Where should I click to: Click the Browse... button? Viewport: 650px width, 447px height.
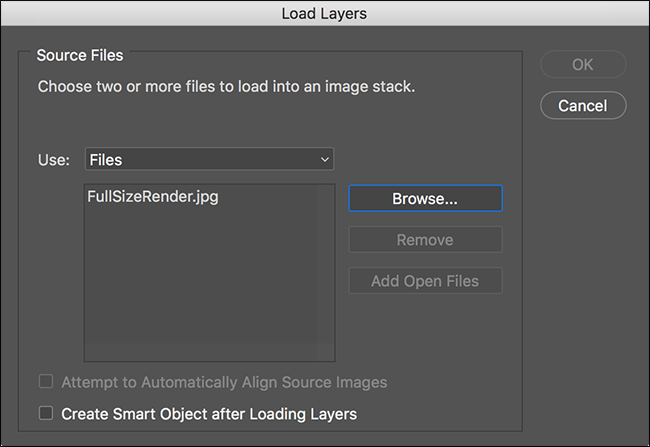pyautogui.click(x=425, y=198)
